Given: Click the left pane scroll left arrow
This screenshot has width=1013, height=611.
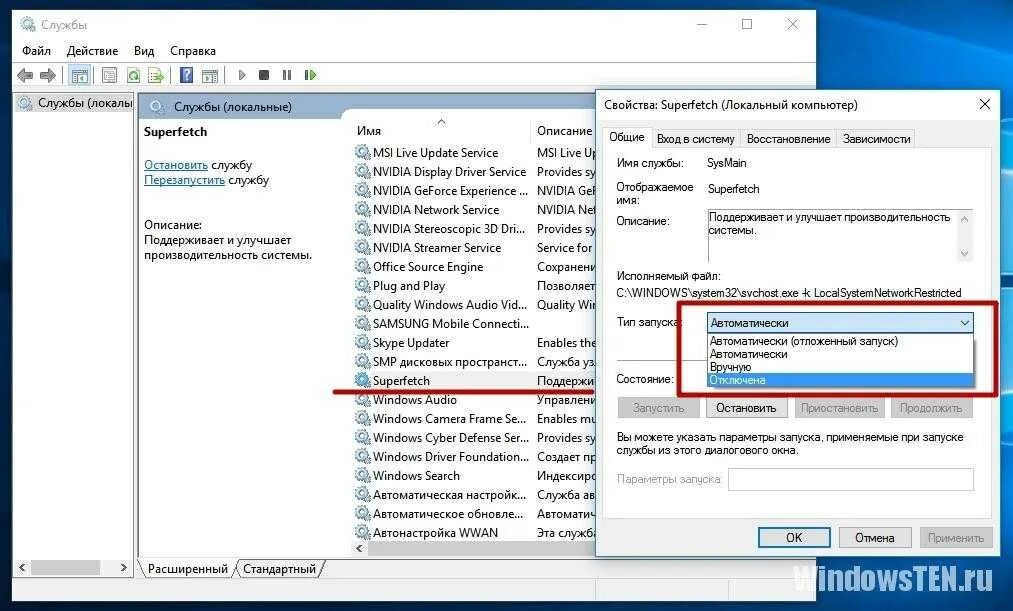Looking at the screenshot, I should pos(23,567).
